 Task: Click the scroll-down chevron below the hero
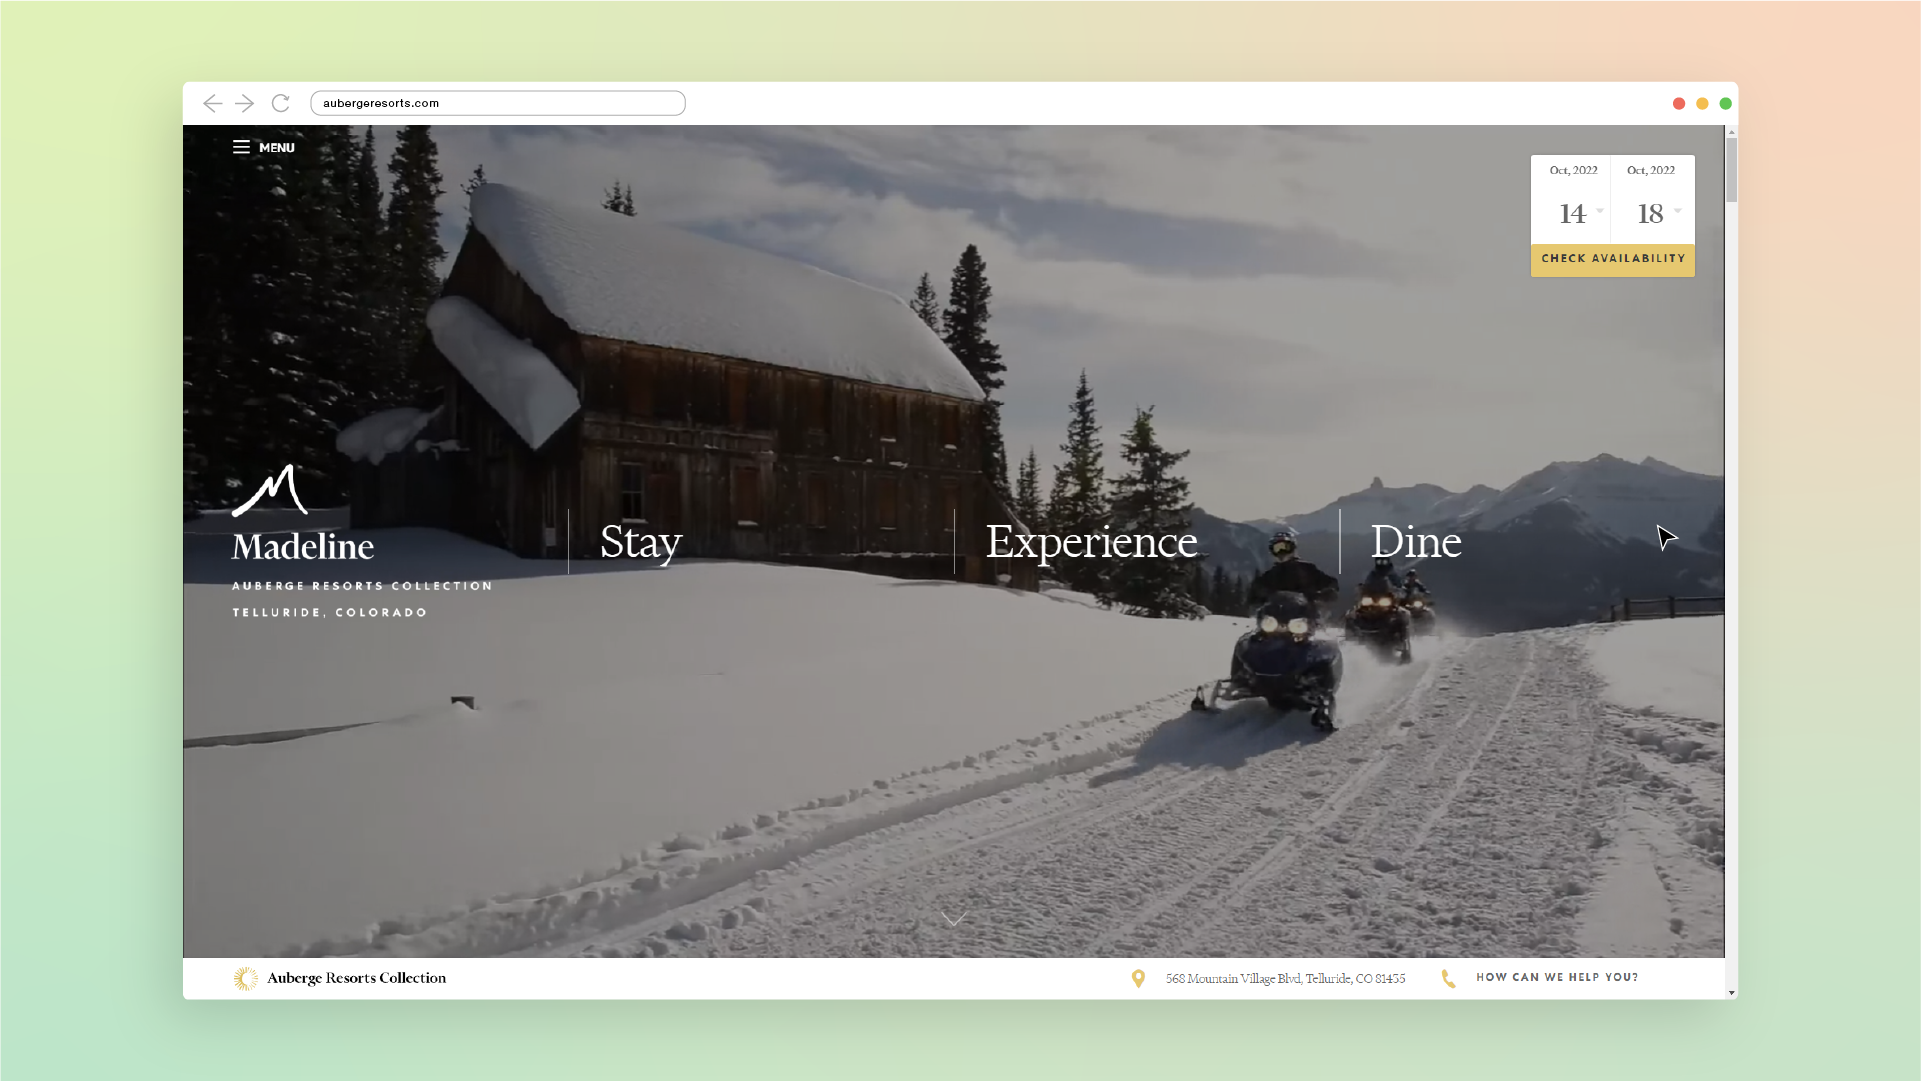pos(954,919)
